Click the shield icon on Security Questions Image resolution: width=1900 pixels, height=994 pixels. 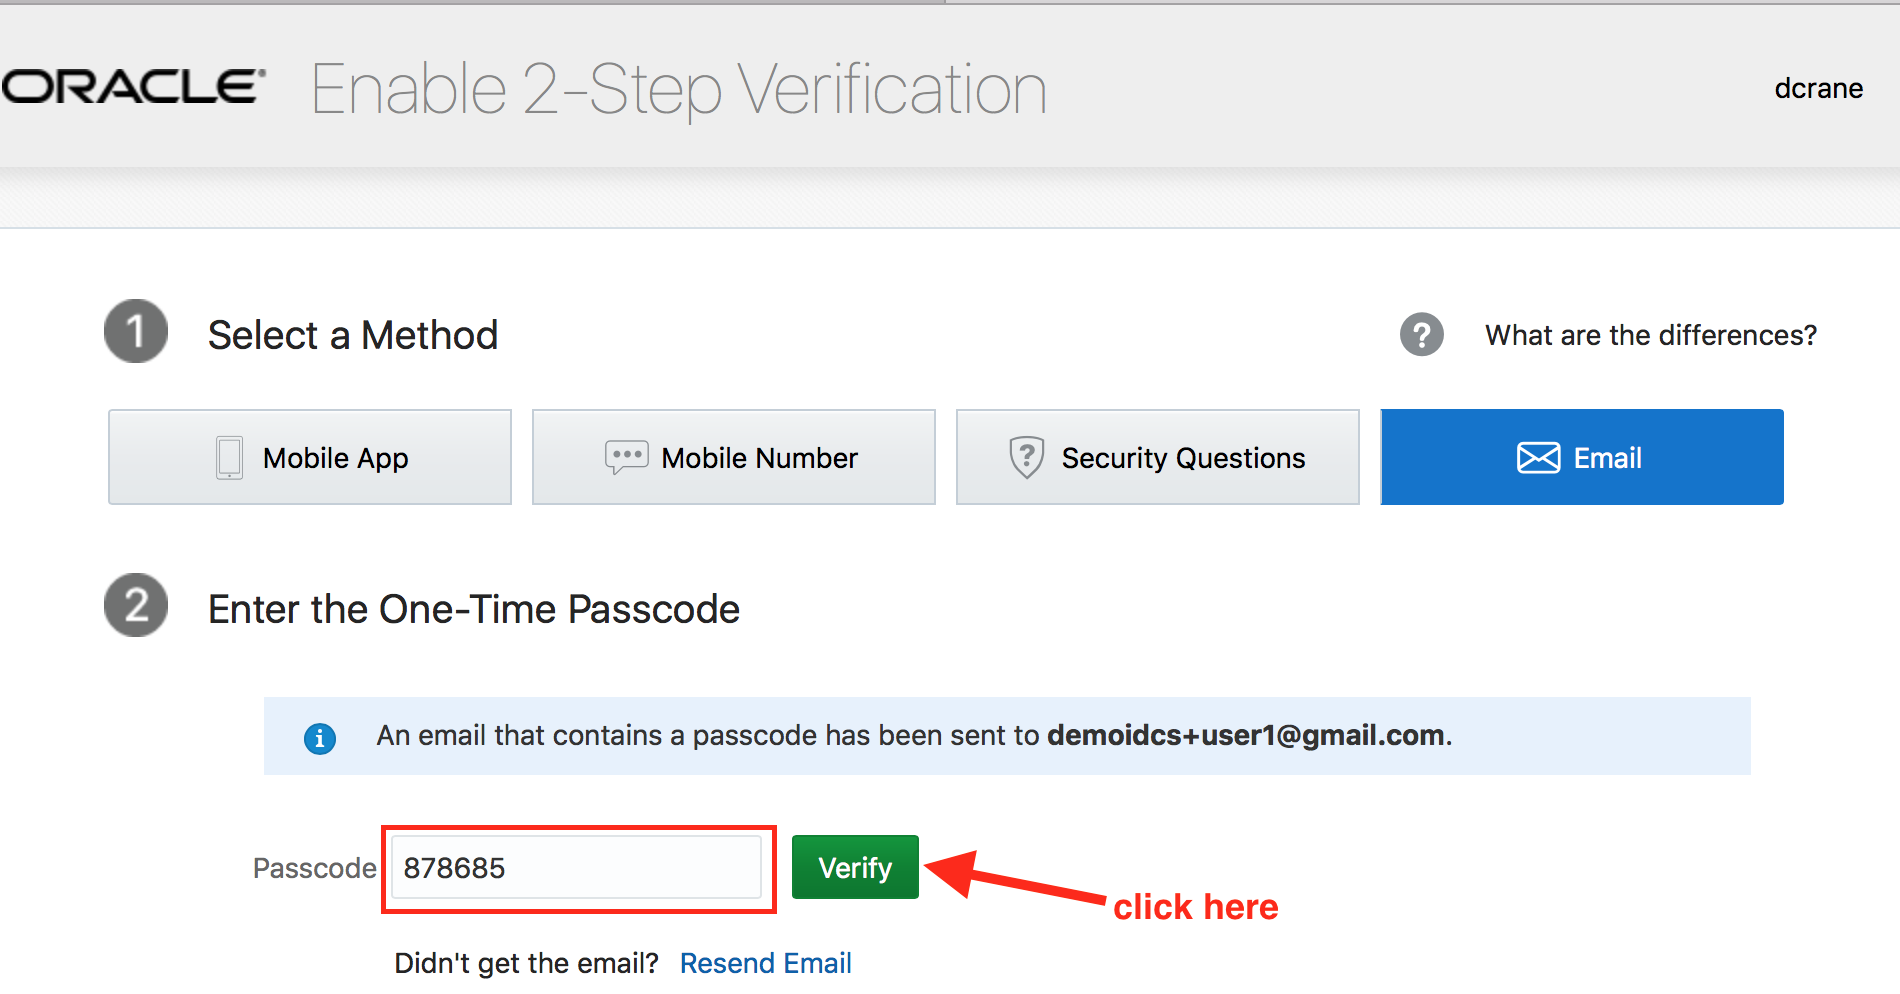click(1026, 457)
